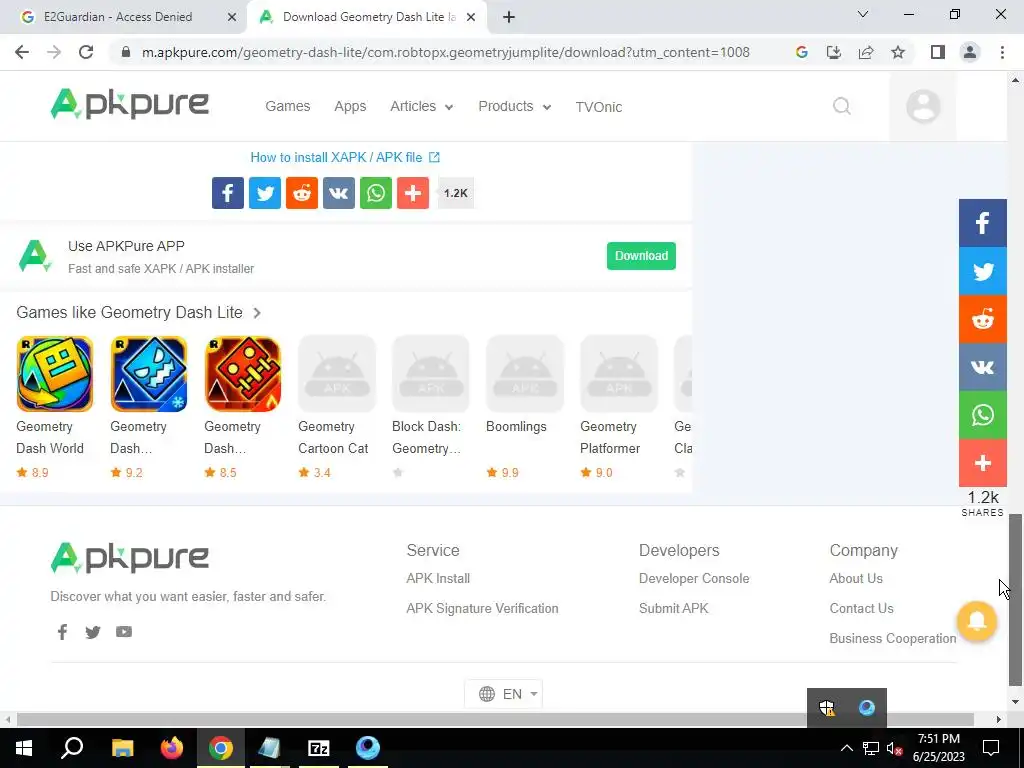Screen dimensions: 1024x768
Task: Click the Windows Security tray icon
Action: [827, 707]
